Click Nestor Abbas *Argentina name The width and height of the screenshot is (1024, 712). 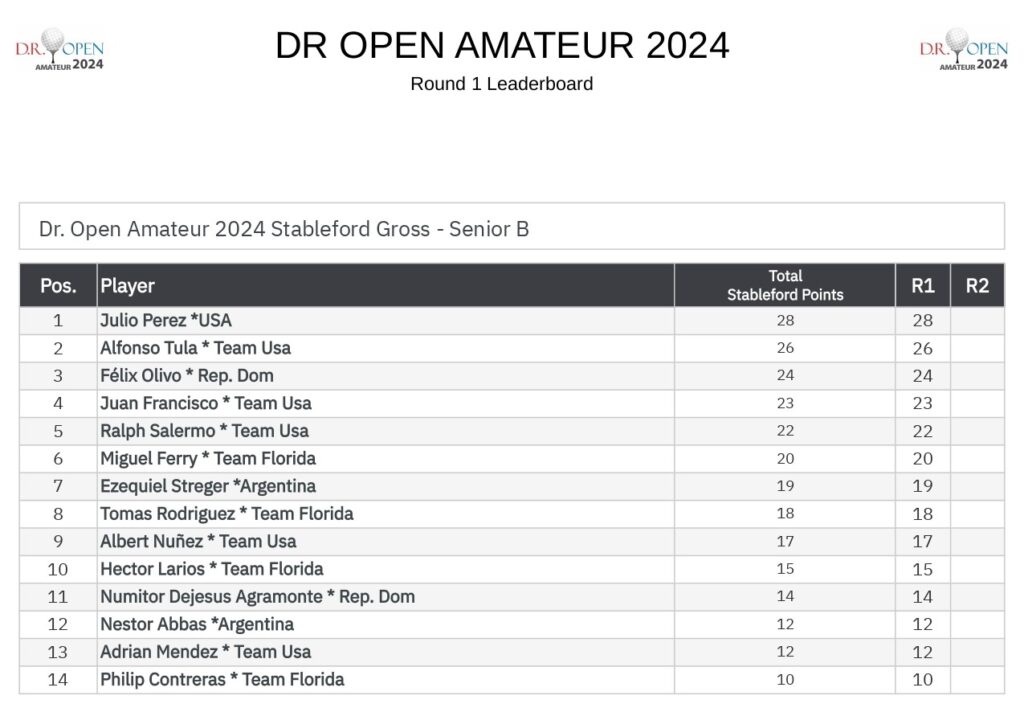(x=197, y=624)
